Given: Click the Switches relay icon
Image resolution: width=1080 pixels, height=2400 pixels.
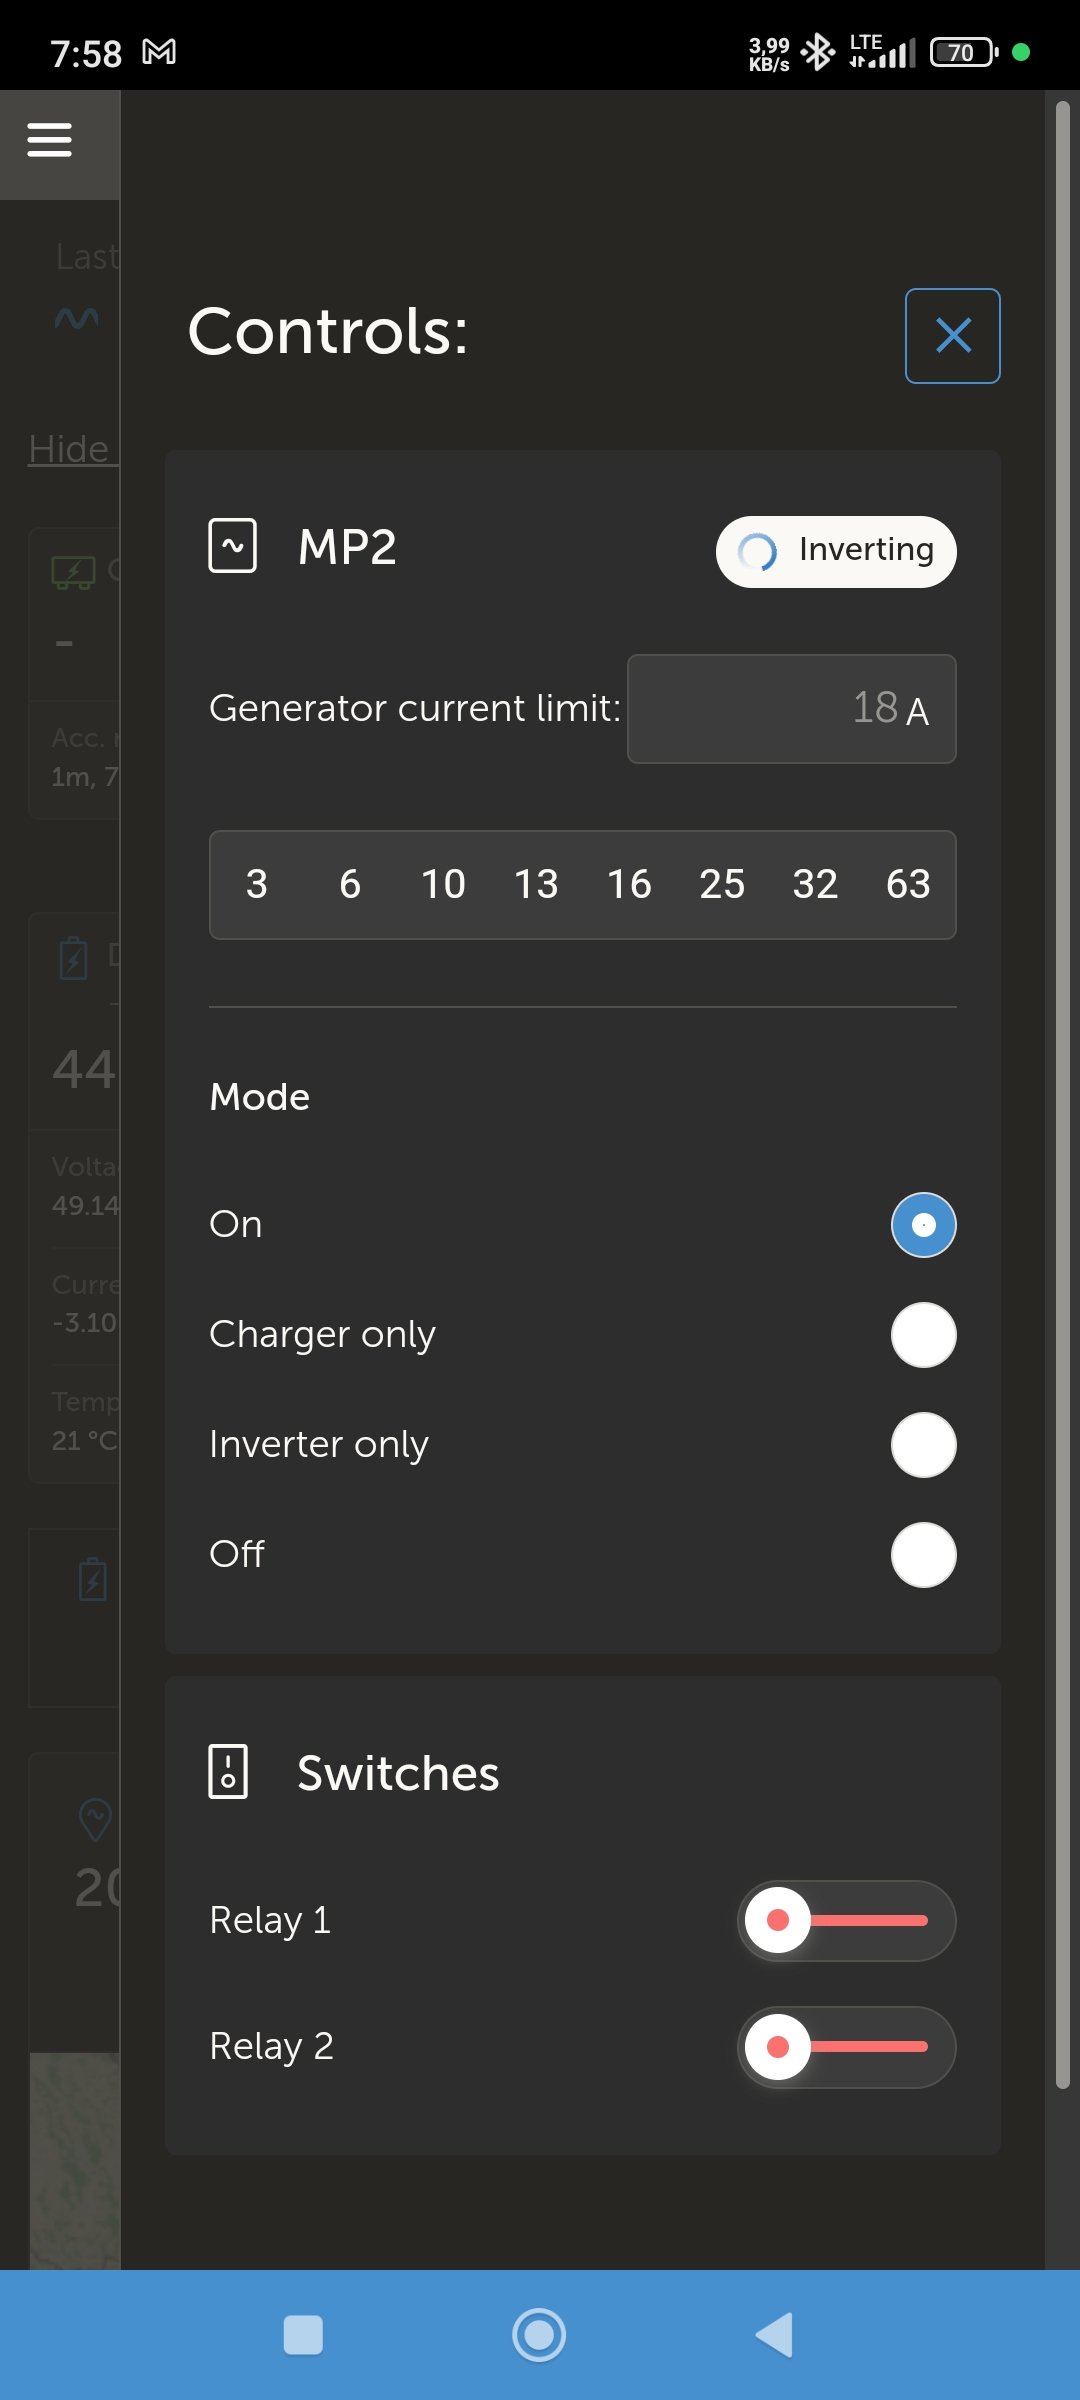Looking at the screenshot, I should 228,1772.
